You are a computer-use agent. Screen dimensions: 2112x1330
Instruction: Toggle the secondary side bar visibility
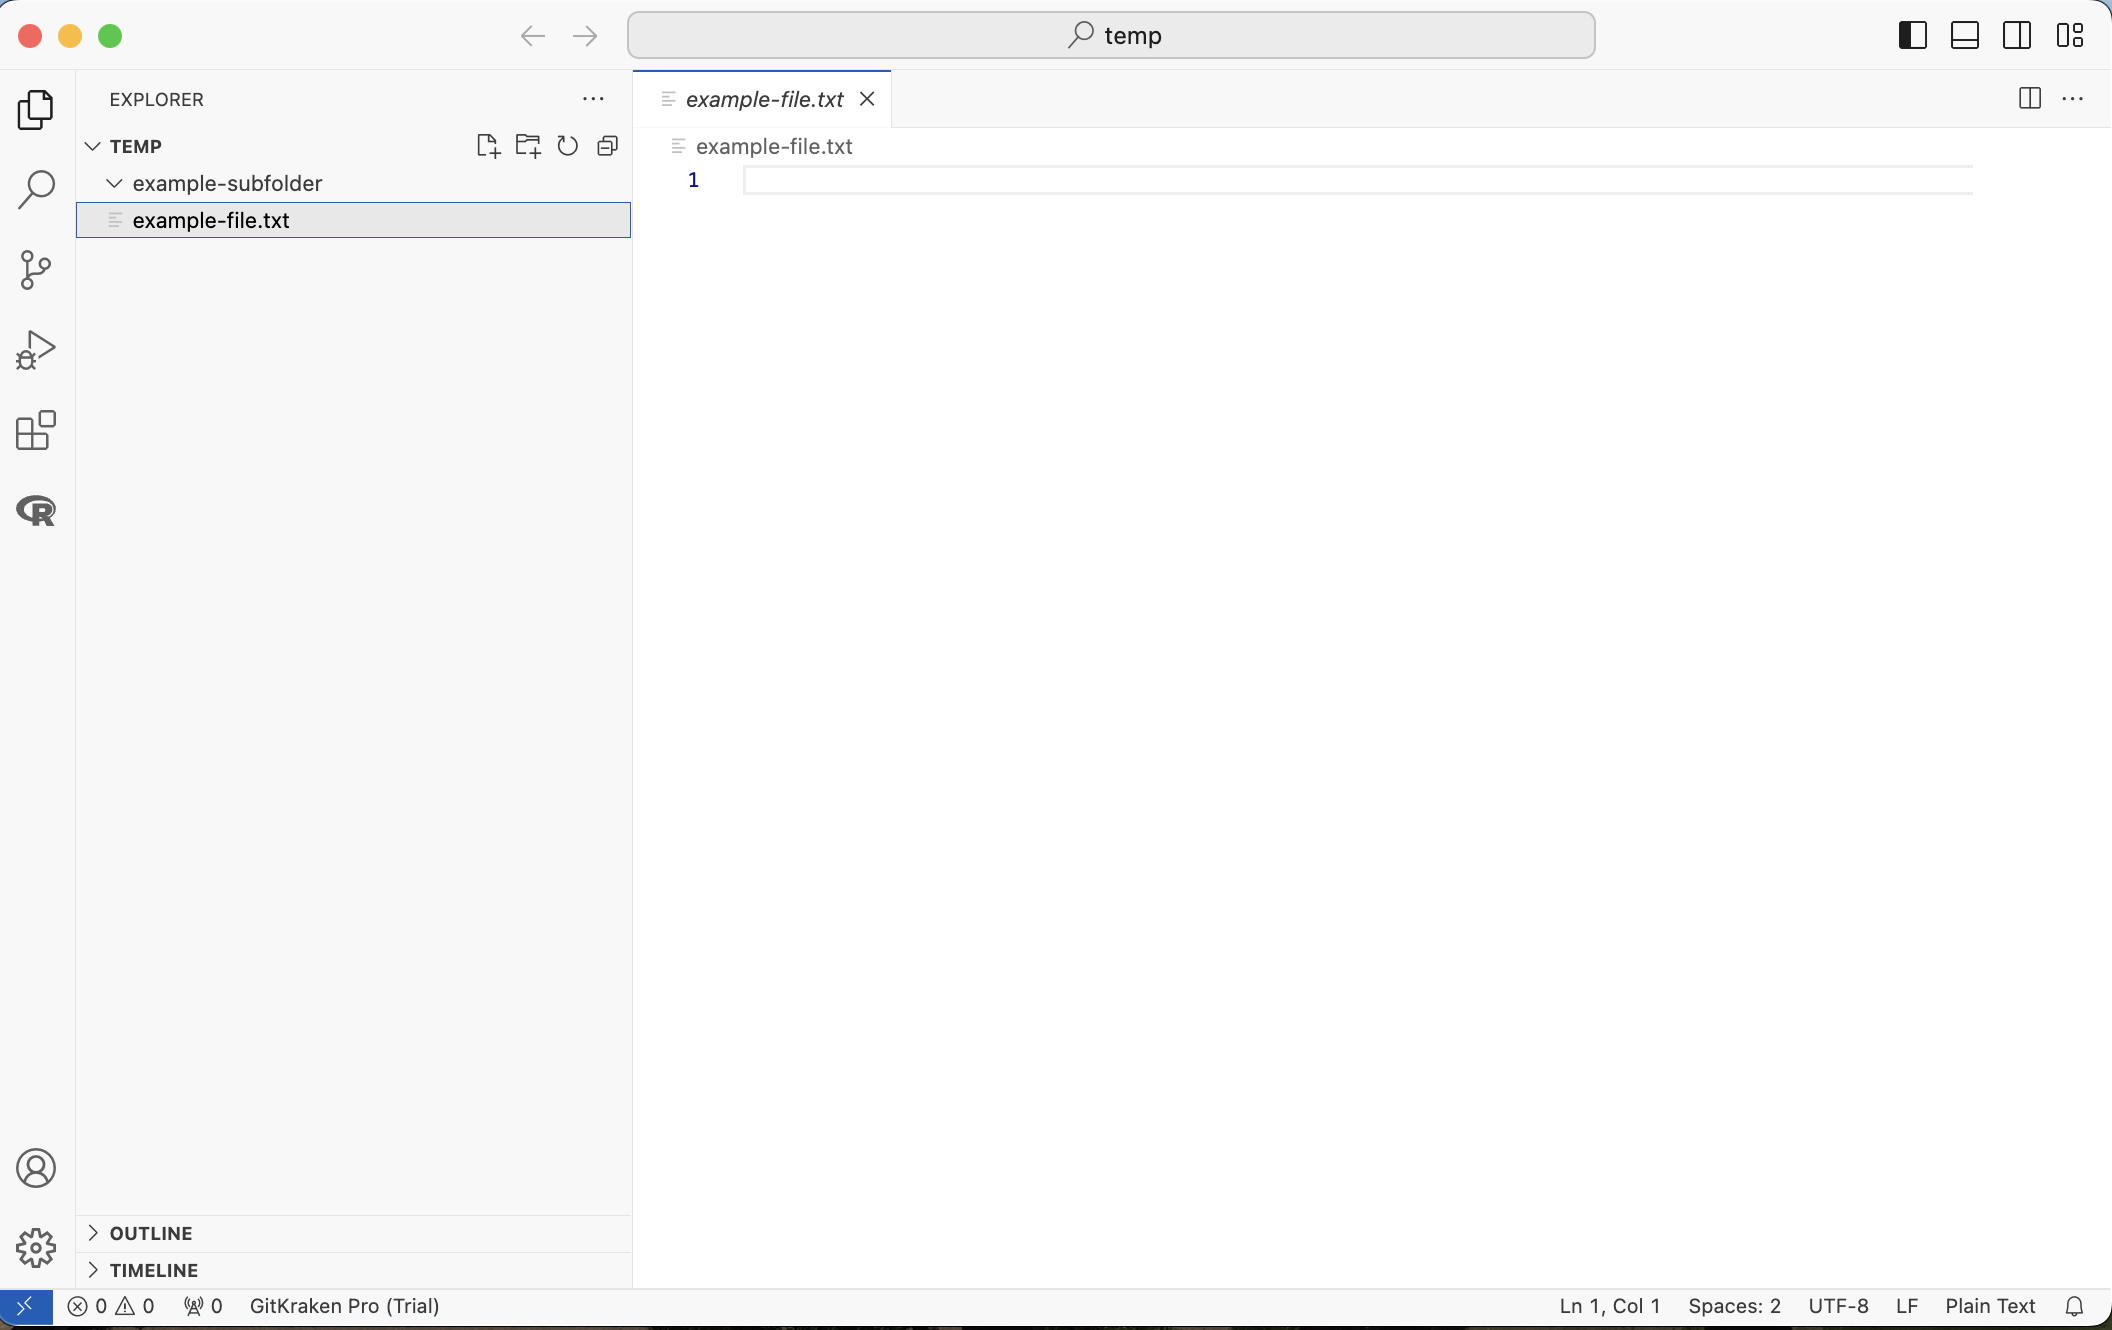(2017, 36)
